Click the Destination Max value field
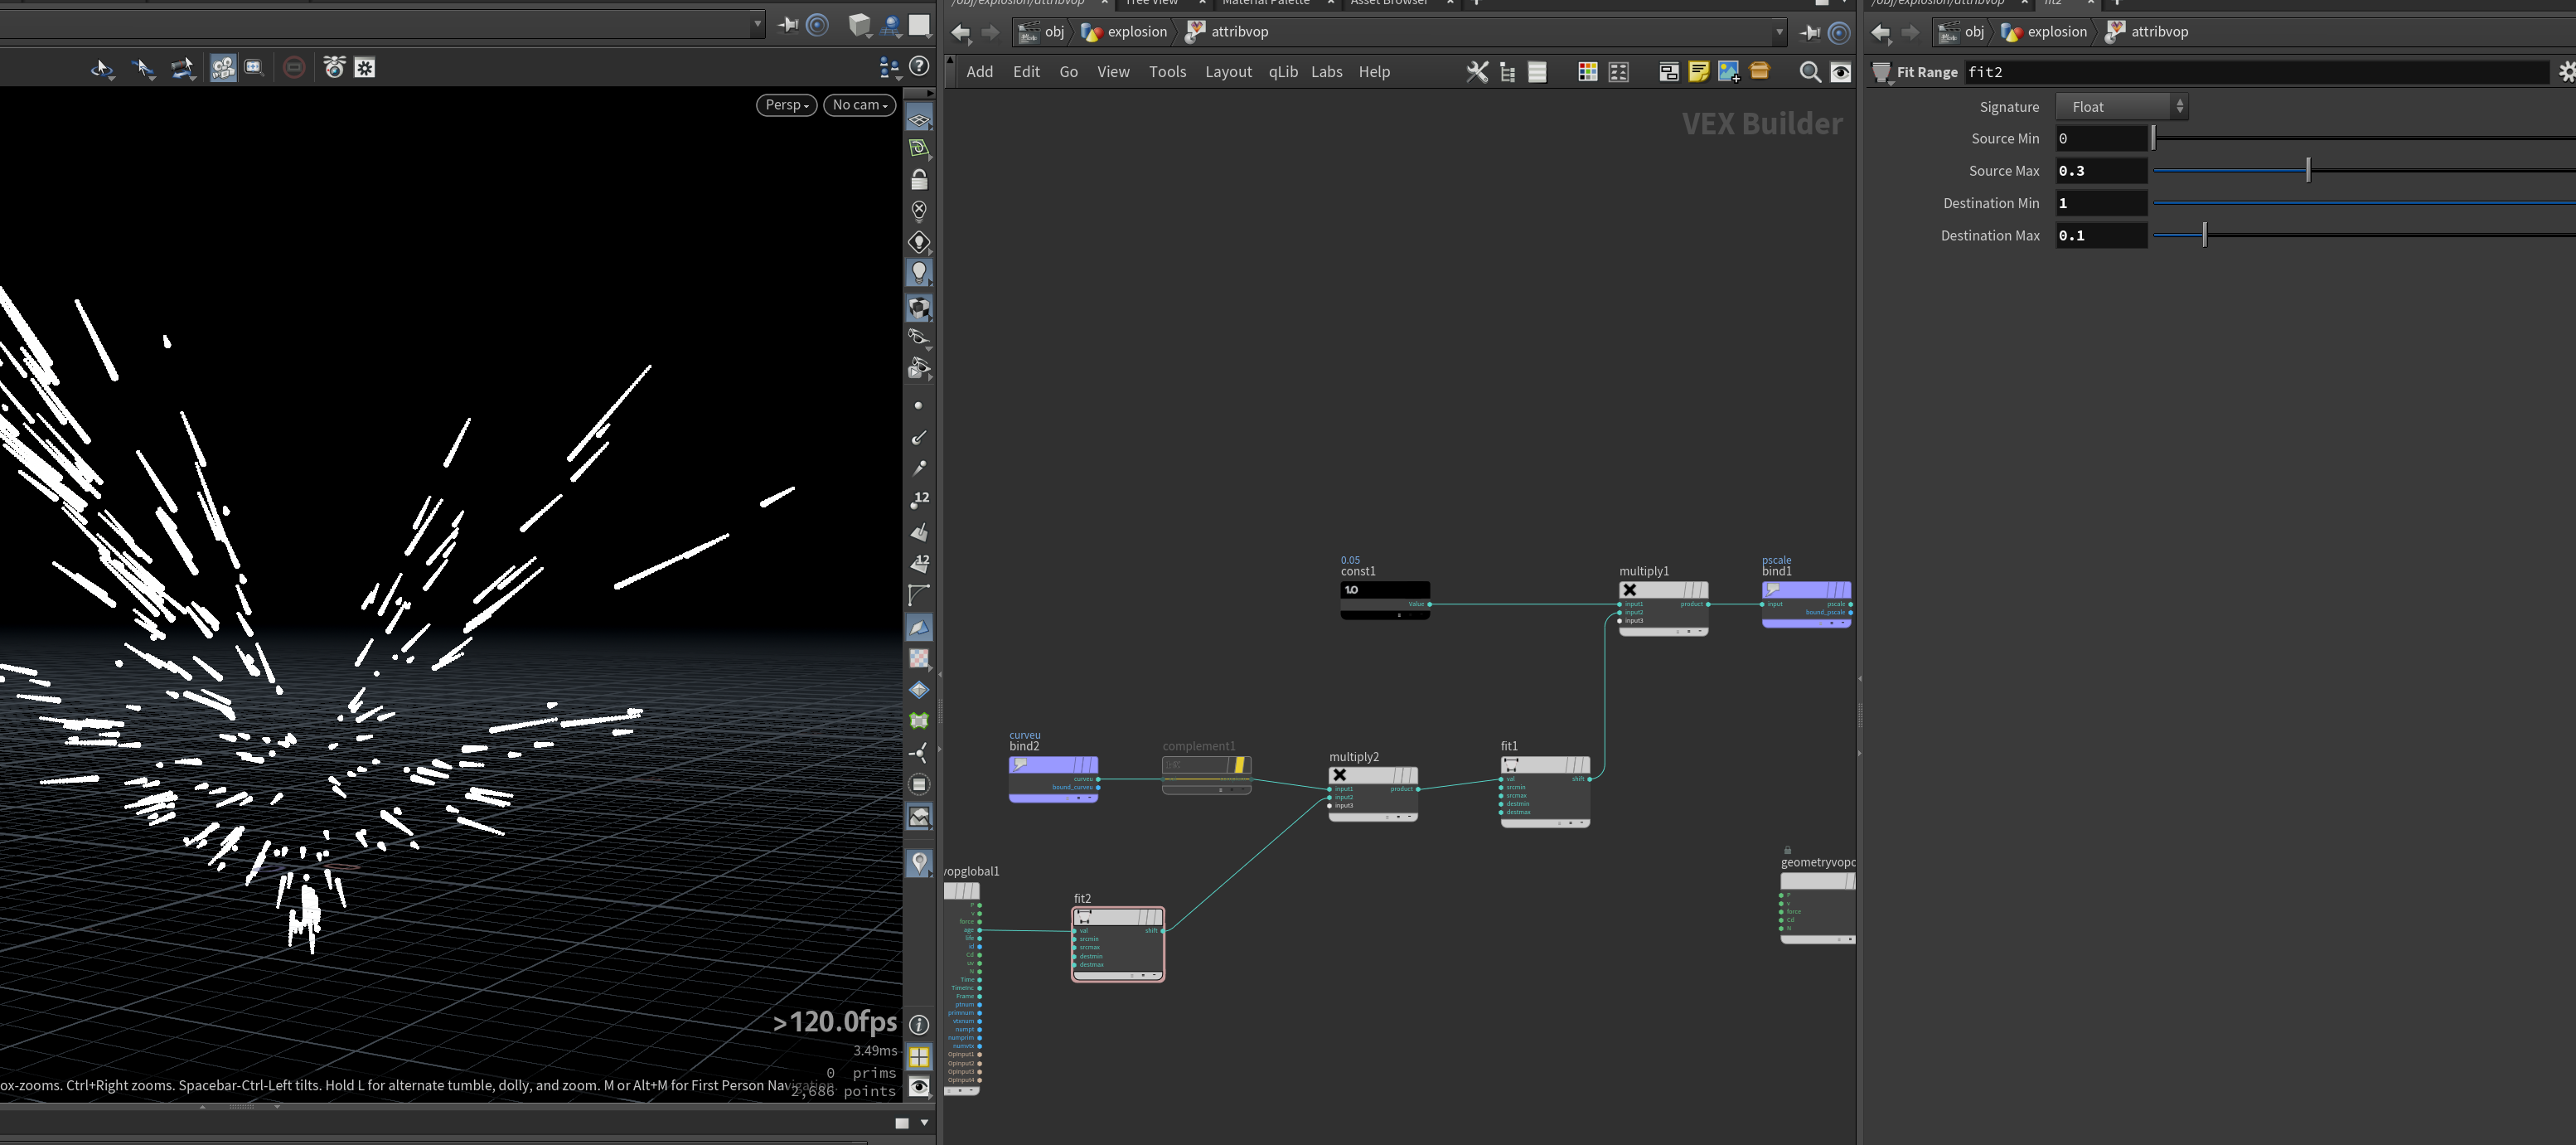The image size is (2576, 1145). [2101, 236]
